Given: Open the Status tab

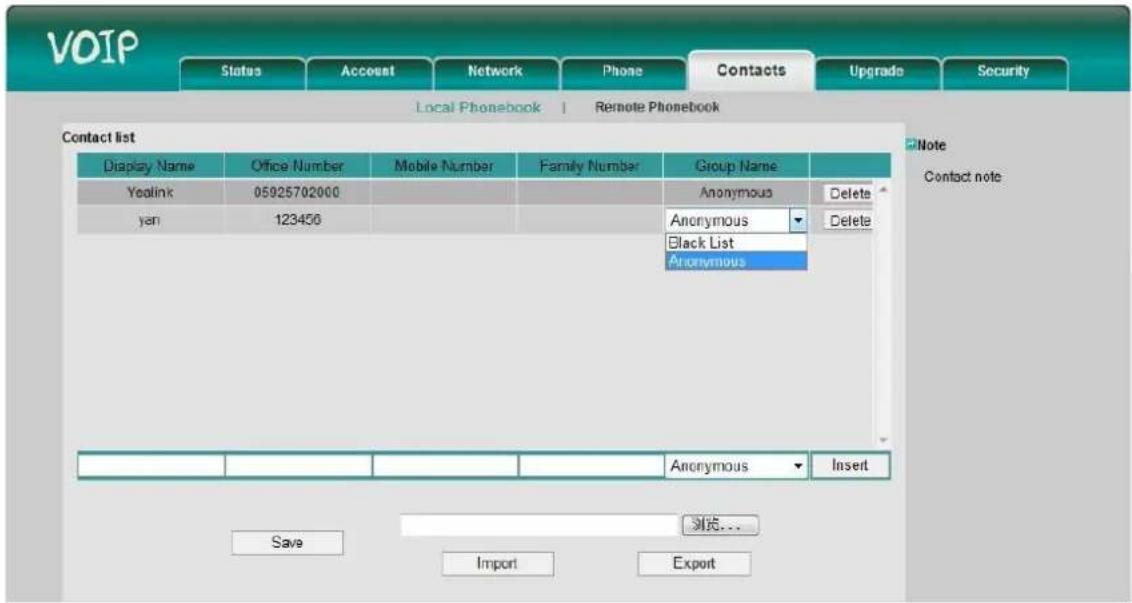Looking at the screenshot, I should point(241,71).
